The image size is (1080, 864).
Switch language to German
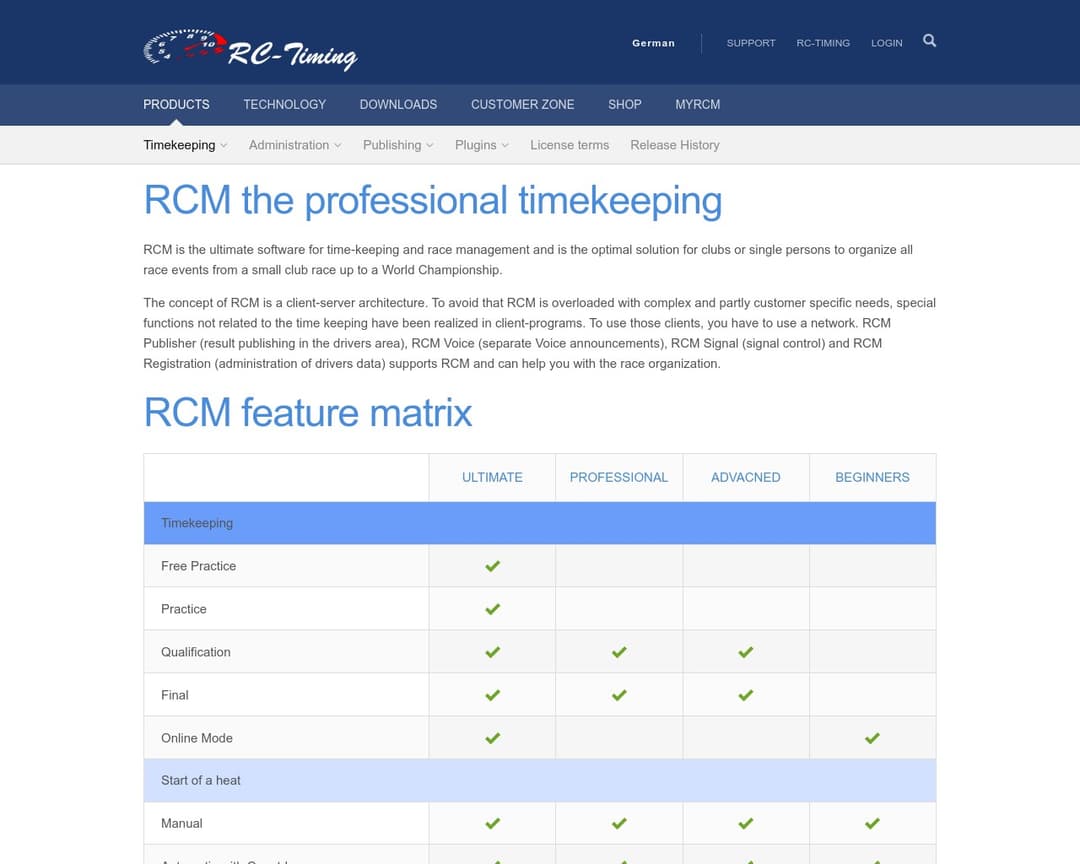[x=653, y=43]
